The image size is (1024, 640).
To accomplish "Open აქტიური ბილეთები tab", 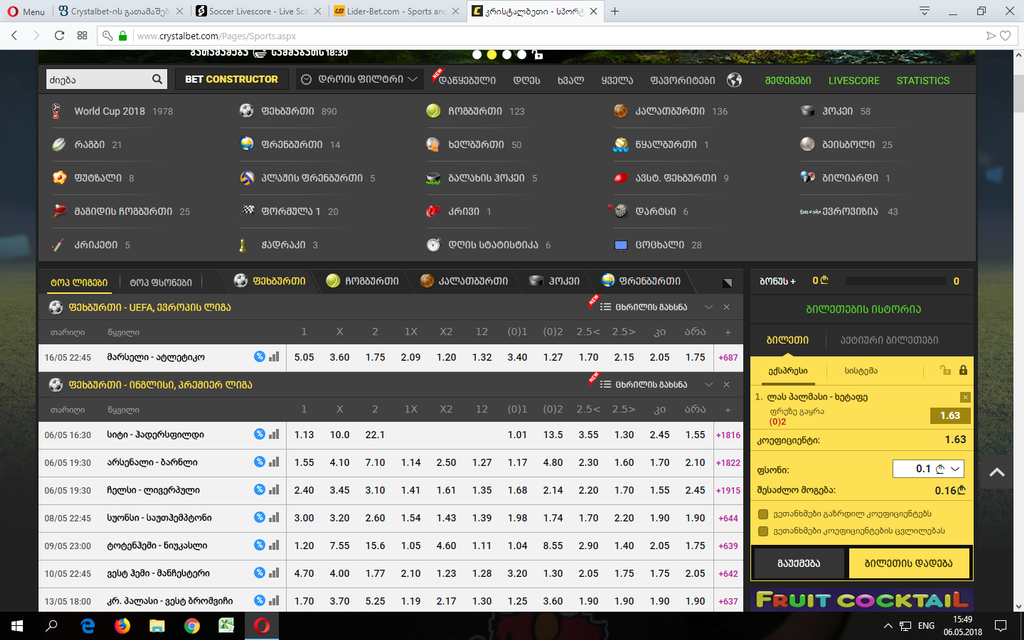I will coord(889,340).
